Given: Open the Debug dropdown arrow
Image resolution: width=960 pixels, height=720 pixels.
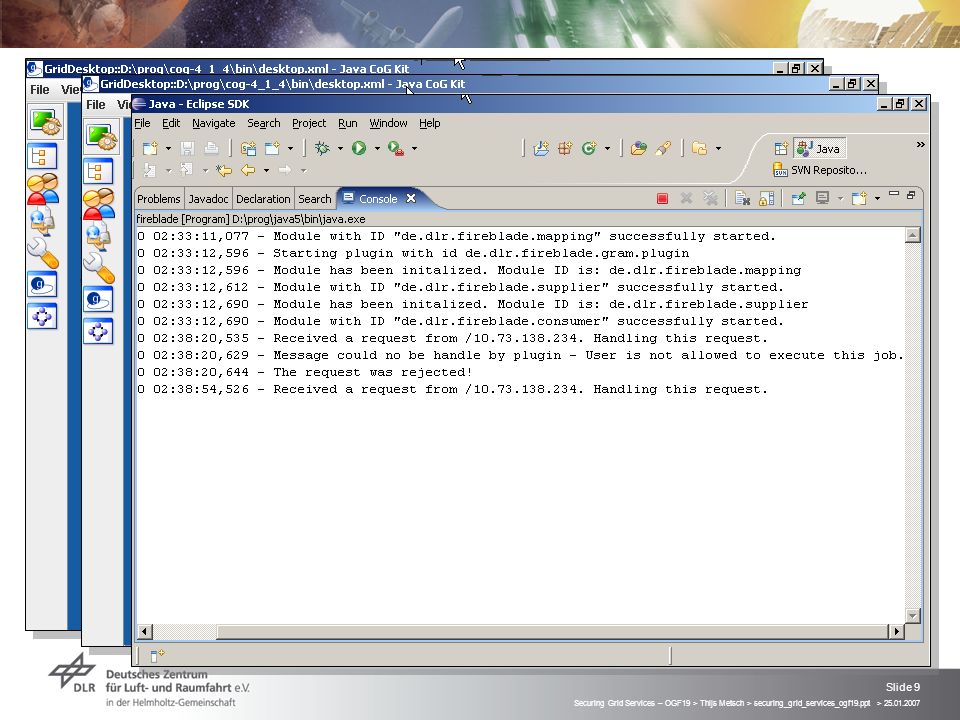Looking at the screenshot, I should tap(340, 149).
